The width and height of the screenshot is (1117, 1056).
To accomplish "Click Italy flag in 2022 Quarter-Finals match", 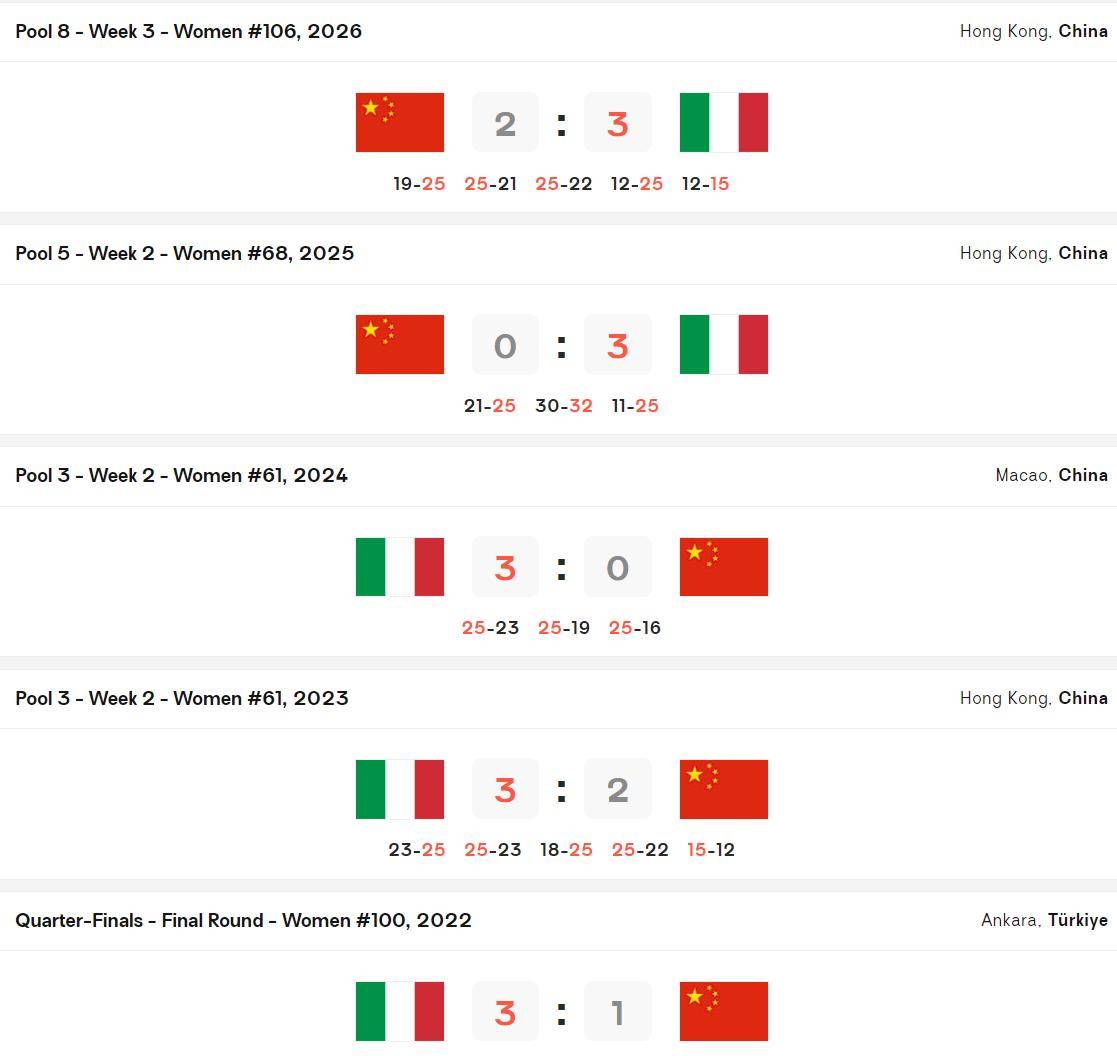I will [400, 1012].
